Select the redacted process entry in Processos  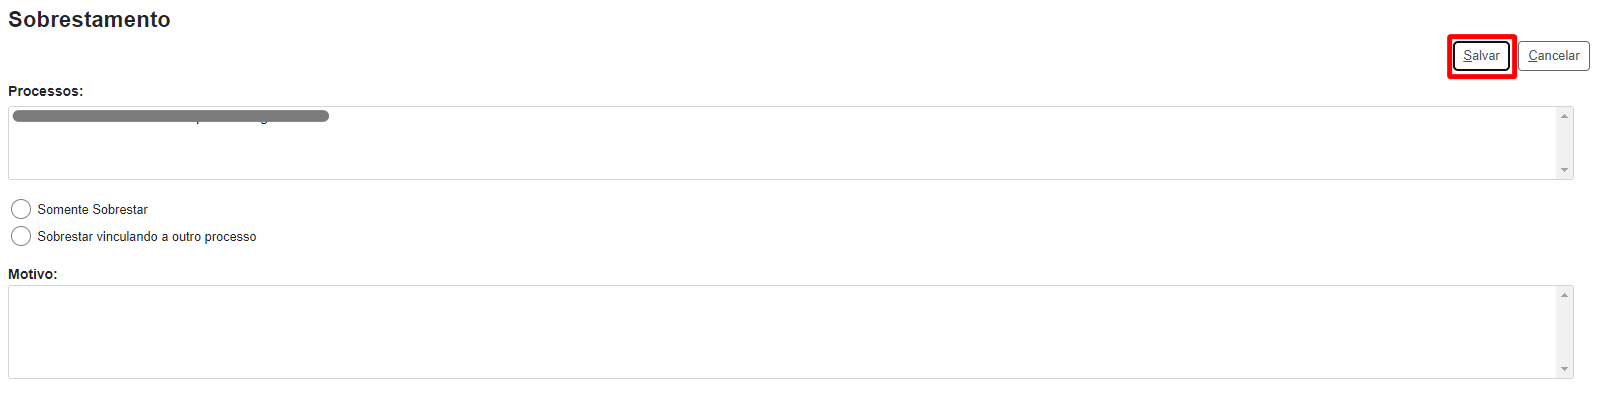coord(170,117)
